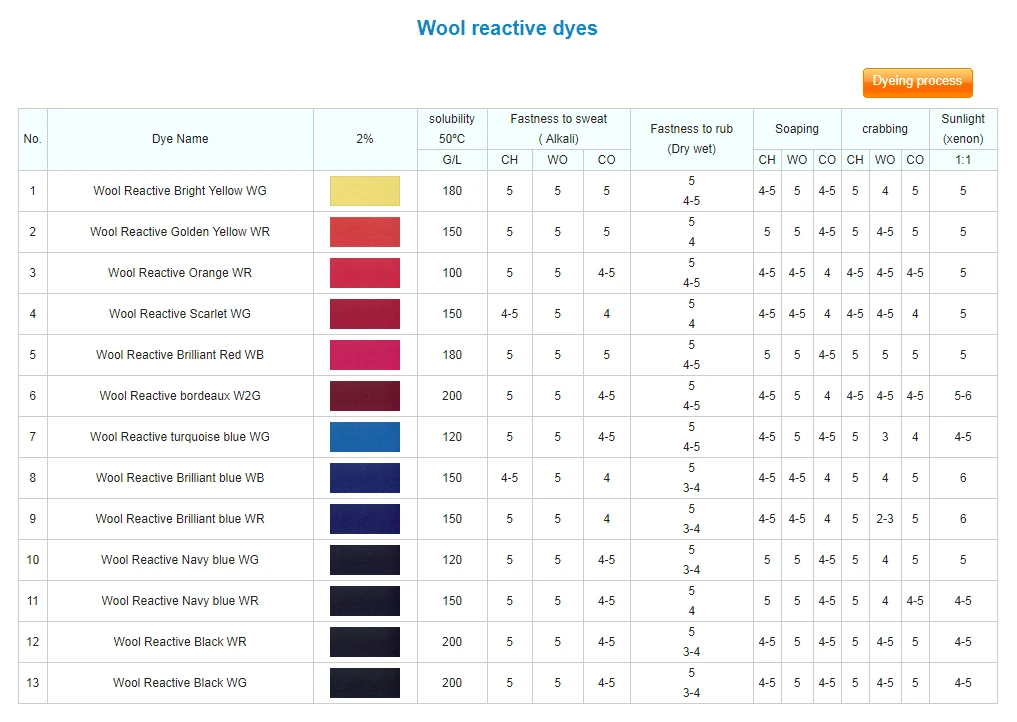Click the 'Sunlight' column header
Viewport: 1017px width, 722px height.
click(963, 128)
